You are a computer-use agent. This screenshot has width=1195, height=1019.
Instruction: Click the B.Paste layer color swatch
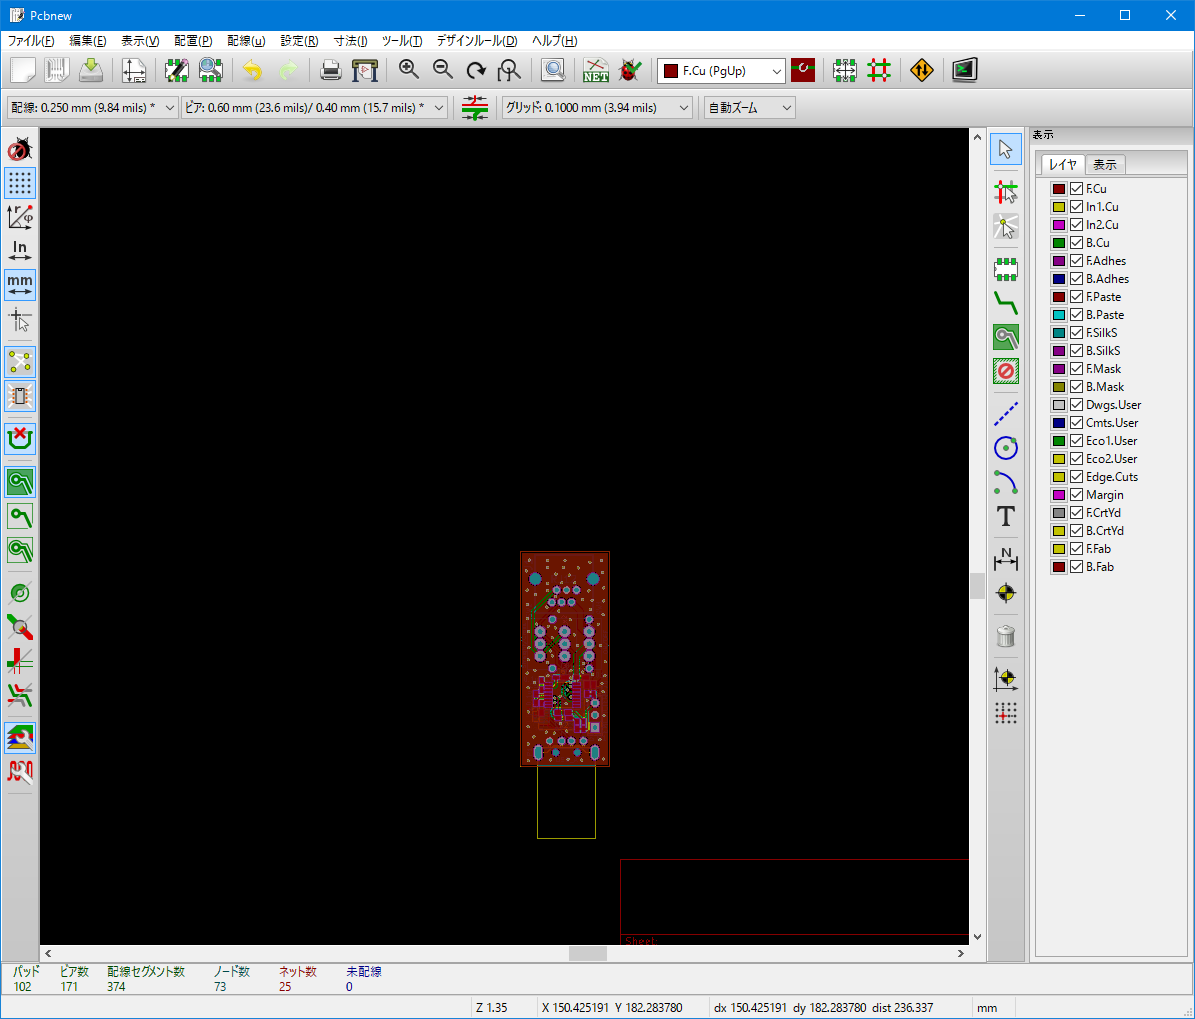[x=1059, y=315]
